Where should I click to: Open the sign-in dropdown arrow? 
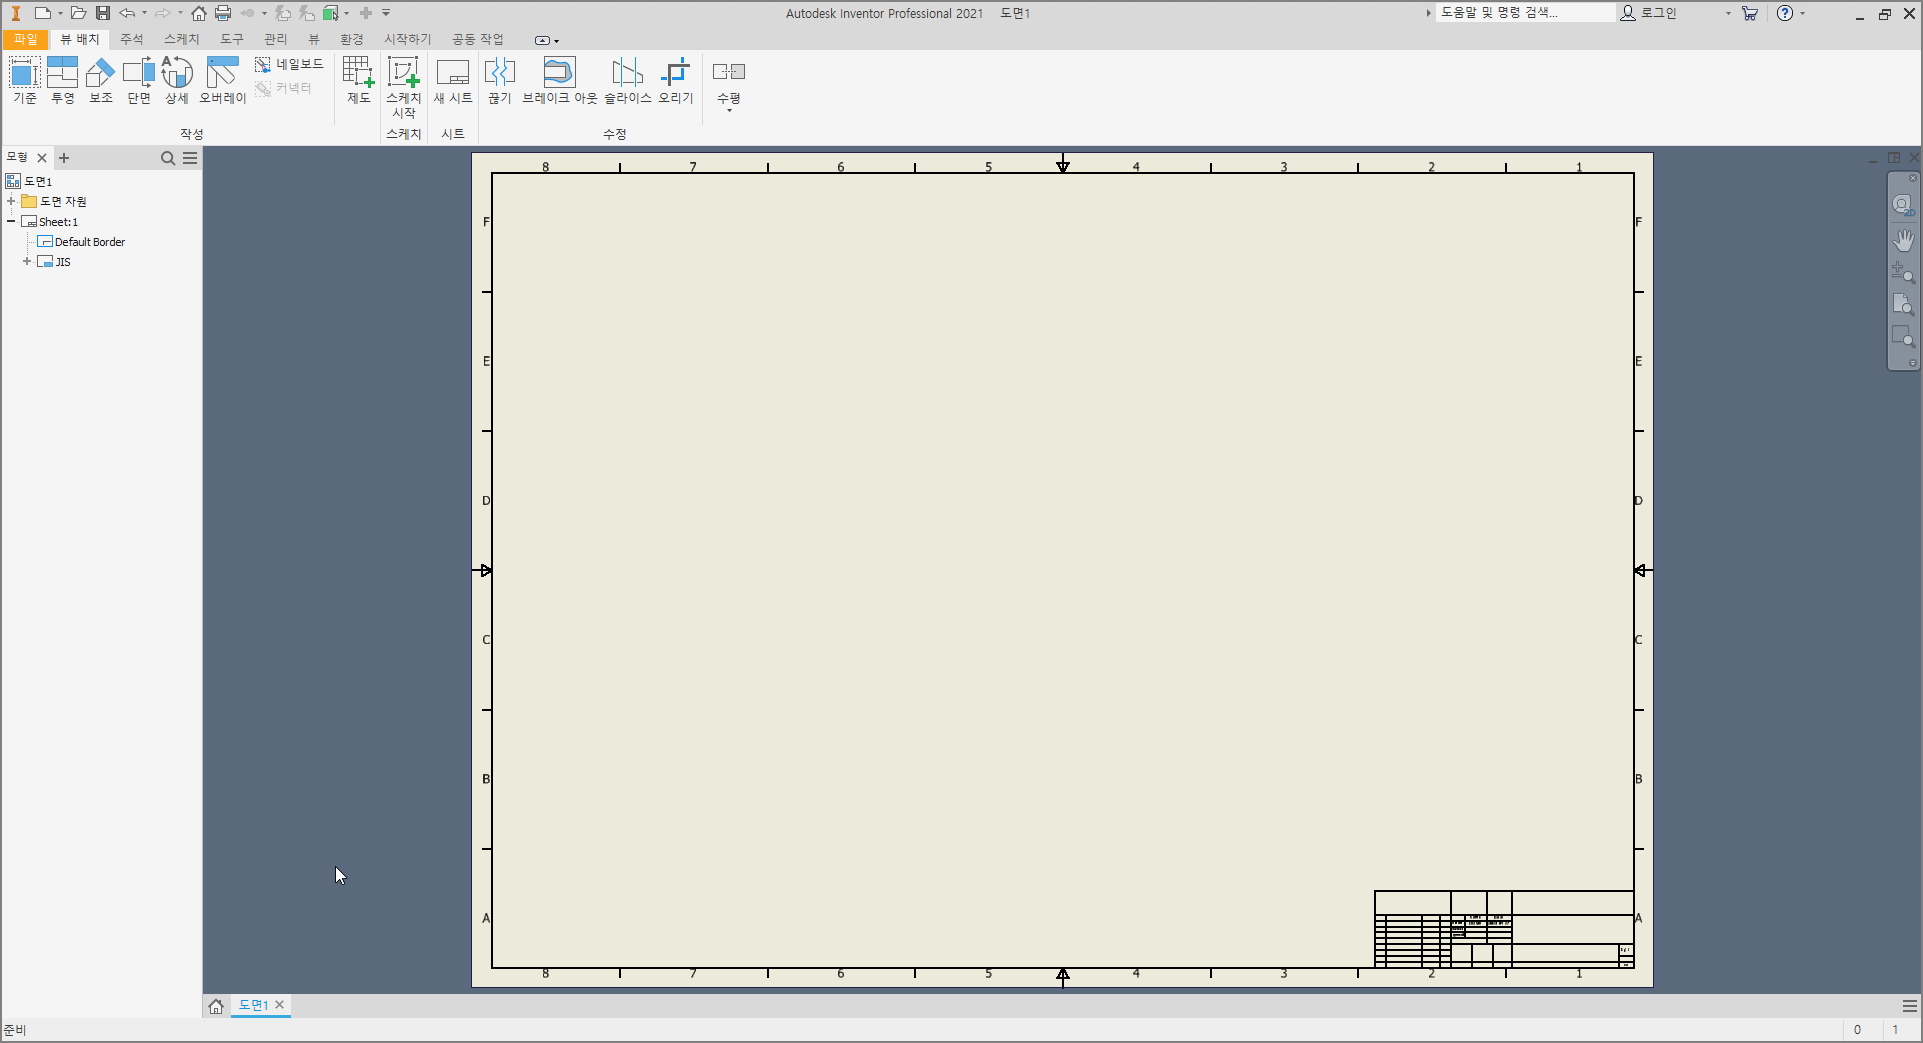point(1728,13)
